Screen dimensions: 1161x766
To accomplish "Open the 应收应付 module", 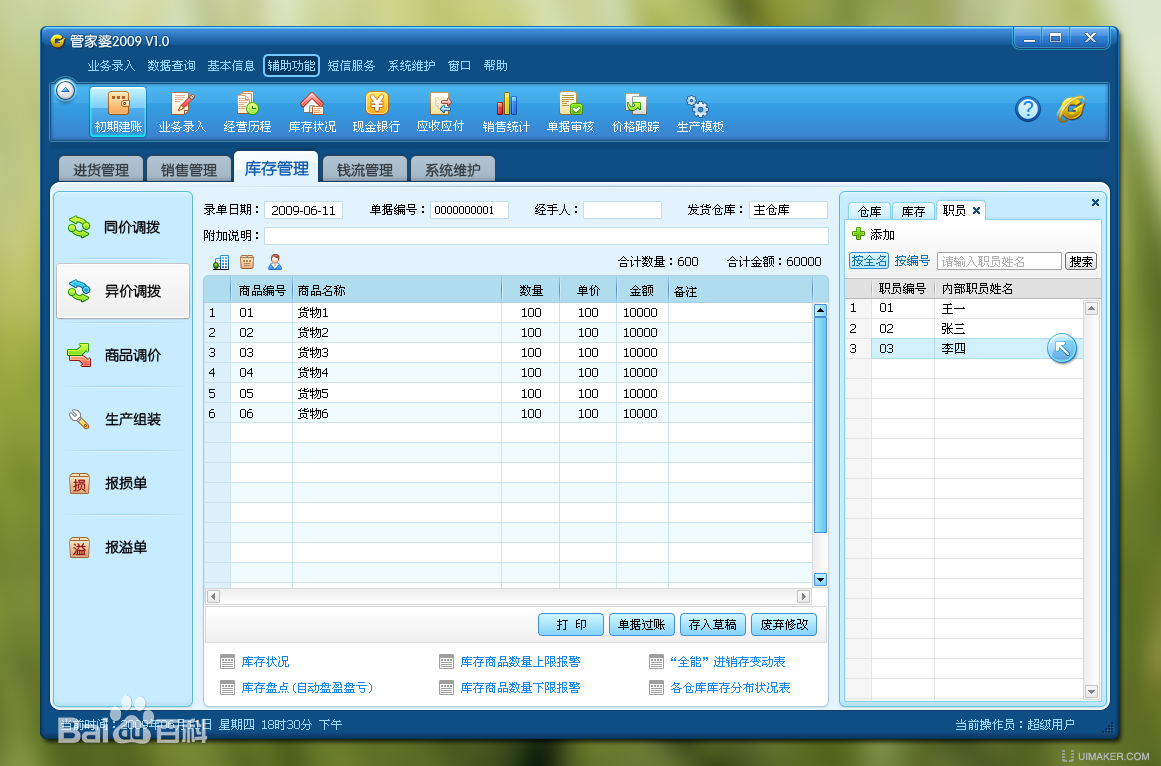I will (441, 110).
